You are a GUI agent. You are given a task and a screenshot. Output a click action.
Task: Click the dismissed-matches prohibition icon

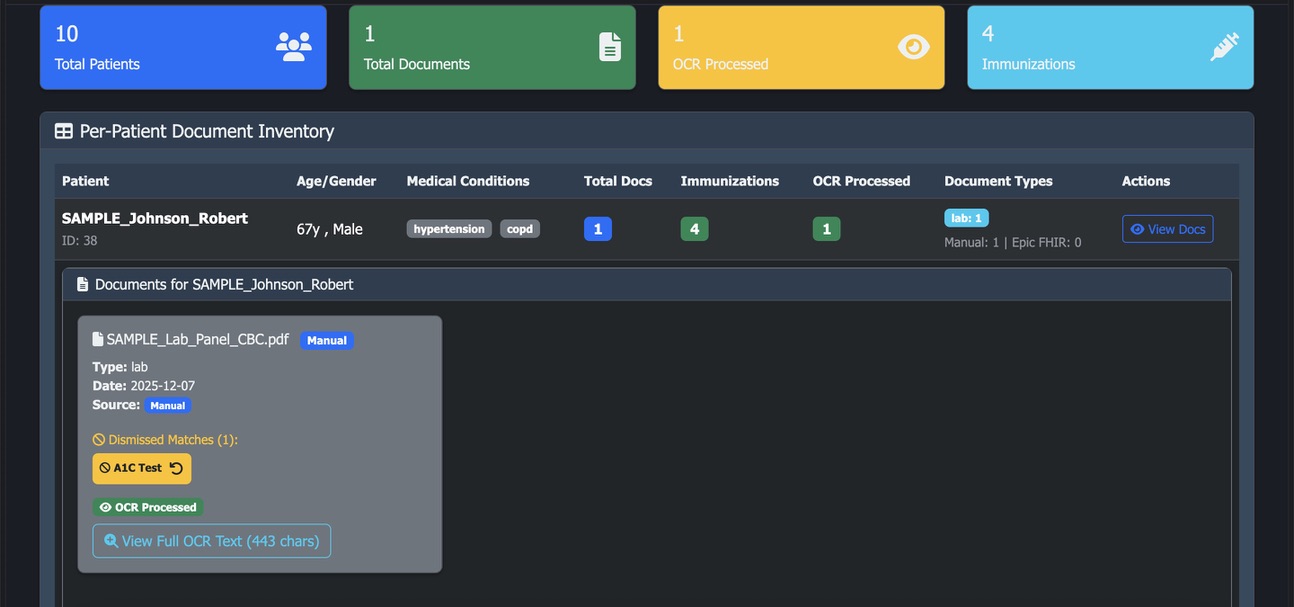click(x=98, y=438)
